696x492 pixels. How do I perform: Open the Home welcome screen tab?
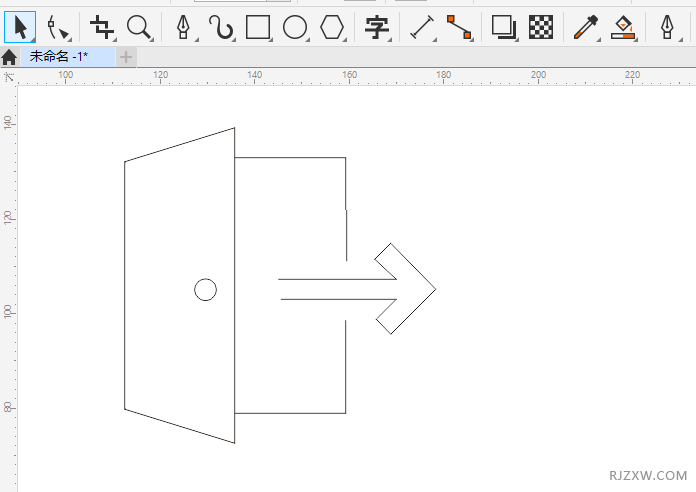[9, 57]
